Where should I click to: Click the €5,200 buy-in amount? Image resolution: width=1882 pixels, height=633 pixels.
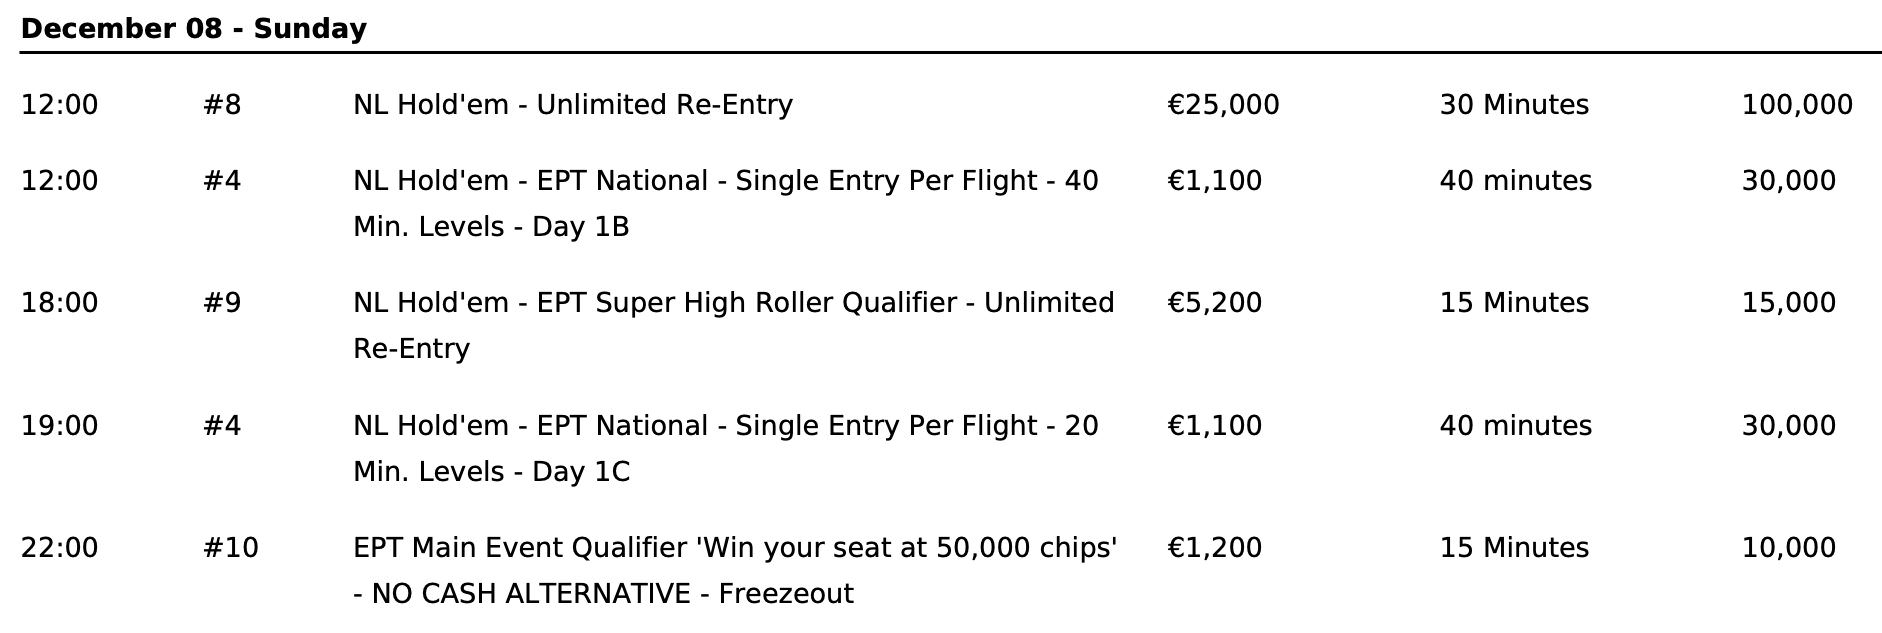(x=1214, y=303)
